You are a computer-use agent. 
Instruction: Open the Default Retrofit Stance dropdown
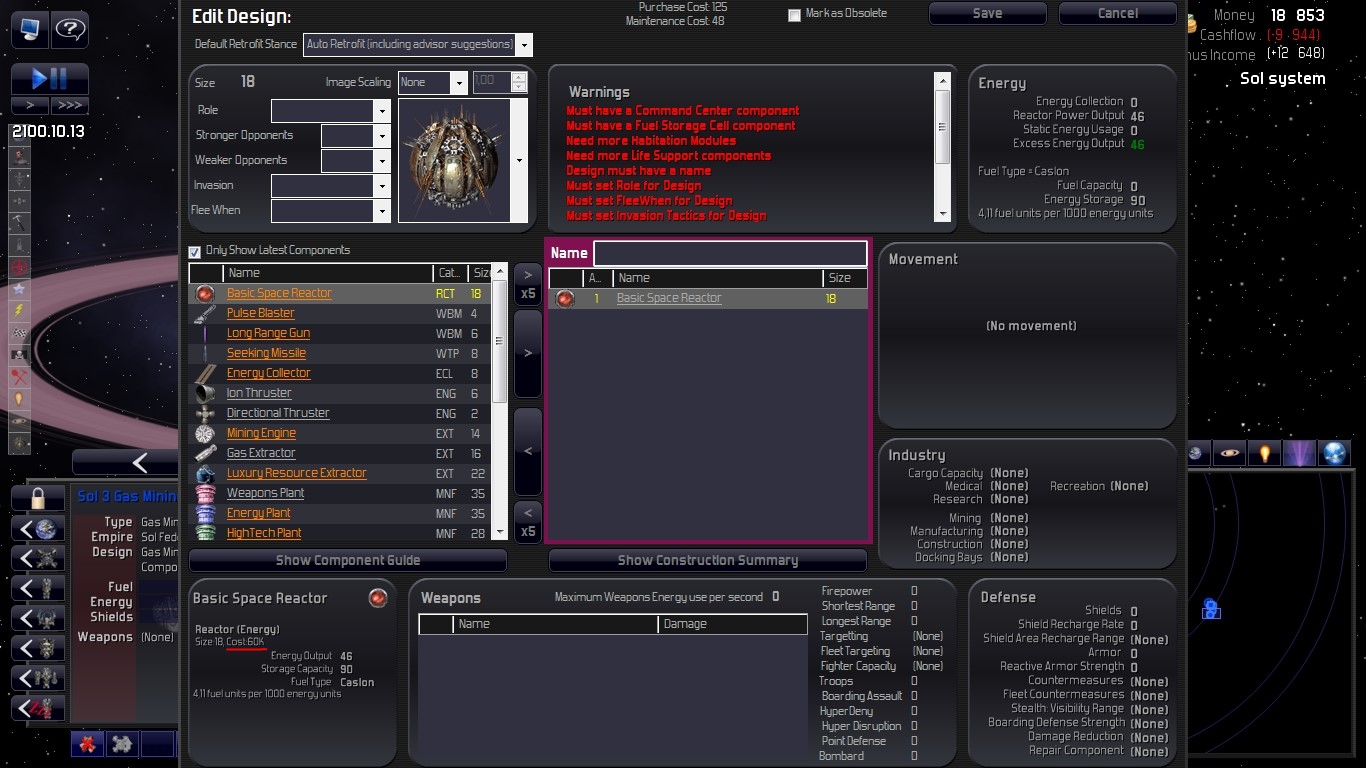pyautogui.click(x=418, y=44)
